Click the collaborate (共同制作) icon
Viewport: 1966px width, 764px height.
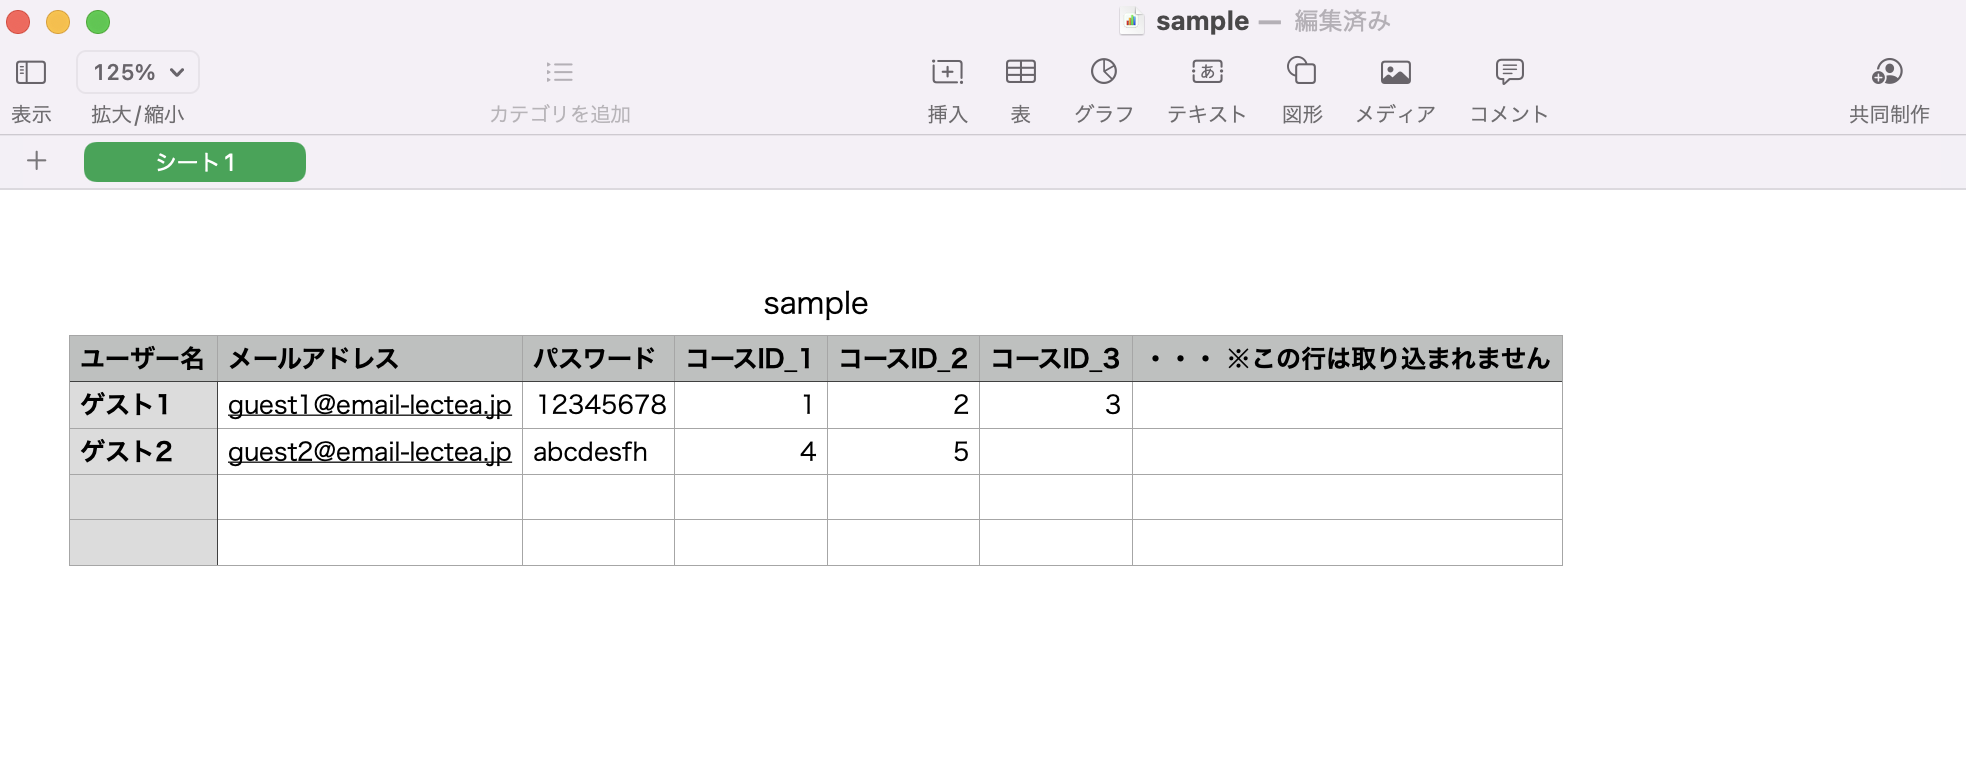(1888, 72)
